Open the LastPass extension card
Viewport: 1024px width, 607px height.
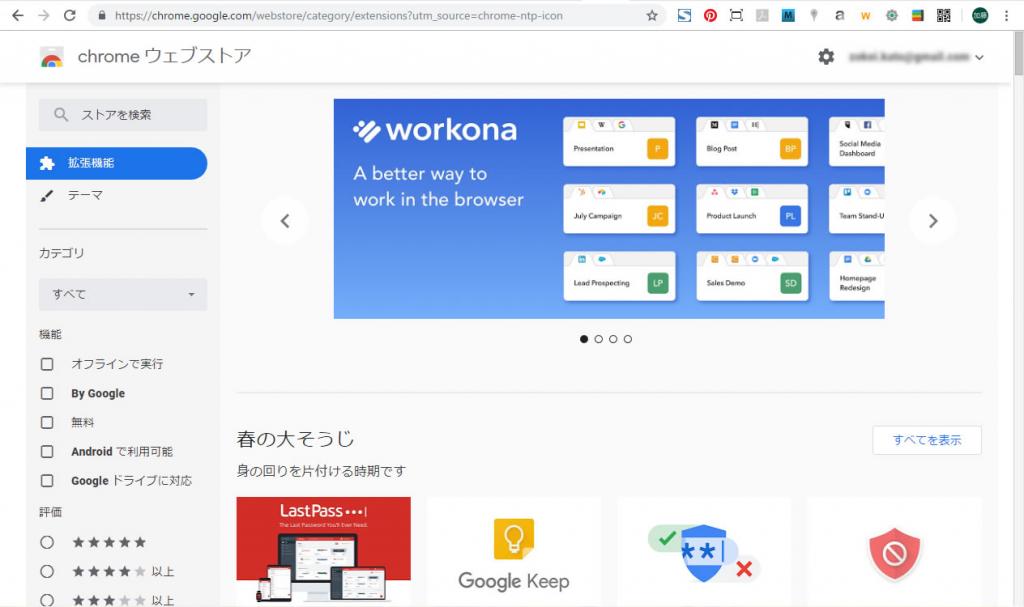pos(323,551)
